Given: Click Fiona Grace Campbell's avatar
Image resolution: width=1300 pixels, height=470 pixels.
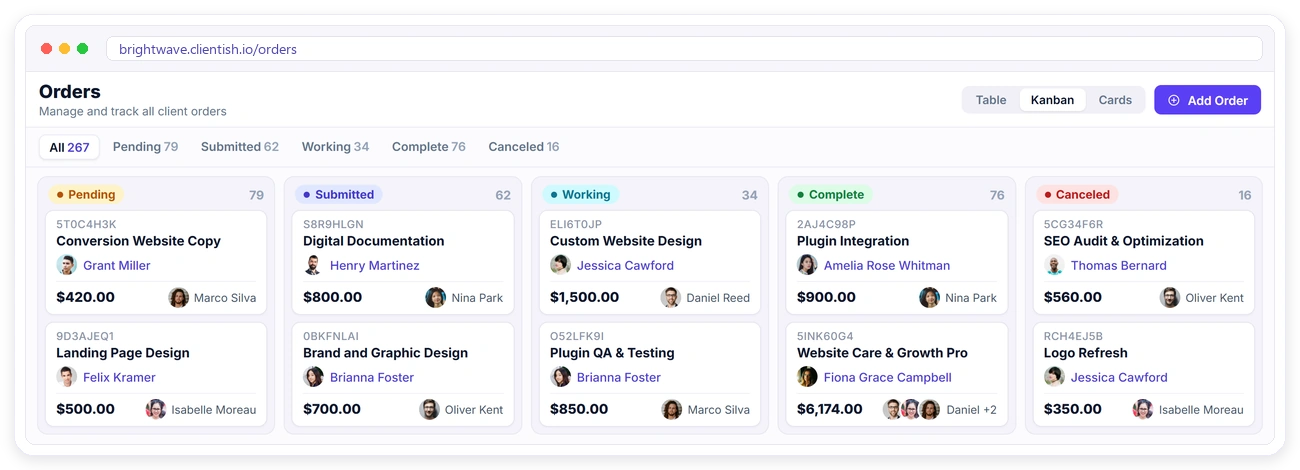Looking at the screenshot, I should 807,377.
